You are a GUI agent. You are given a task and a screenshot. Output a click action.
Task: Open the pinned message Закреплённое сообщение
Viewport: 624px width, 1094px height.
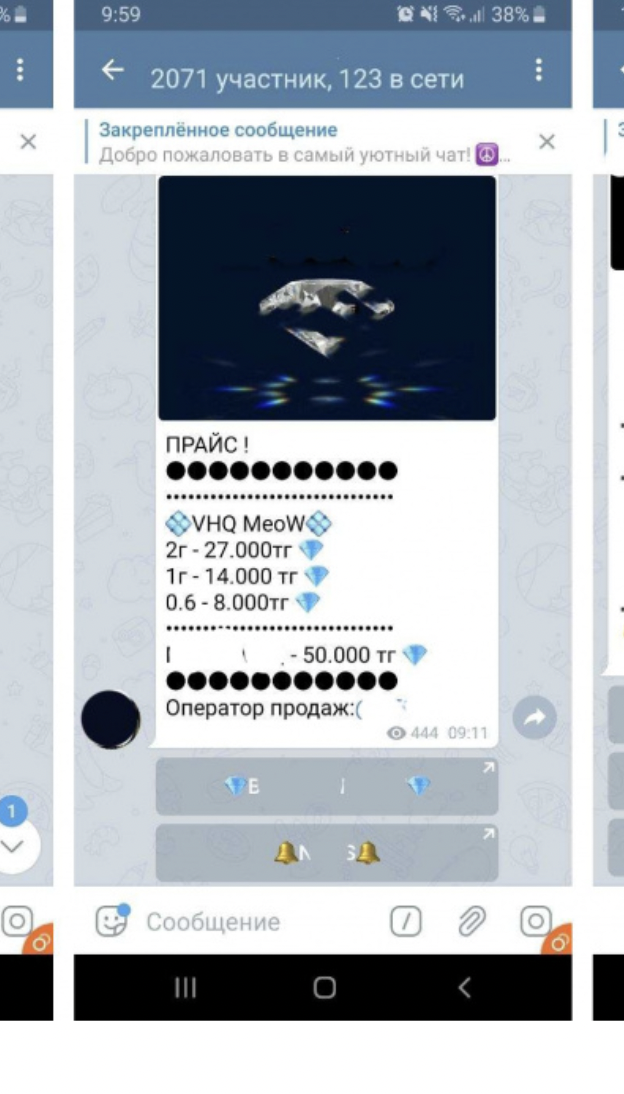coord(304,142)
